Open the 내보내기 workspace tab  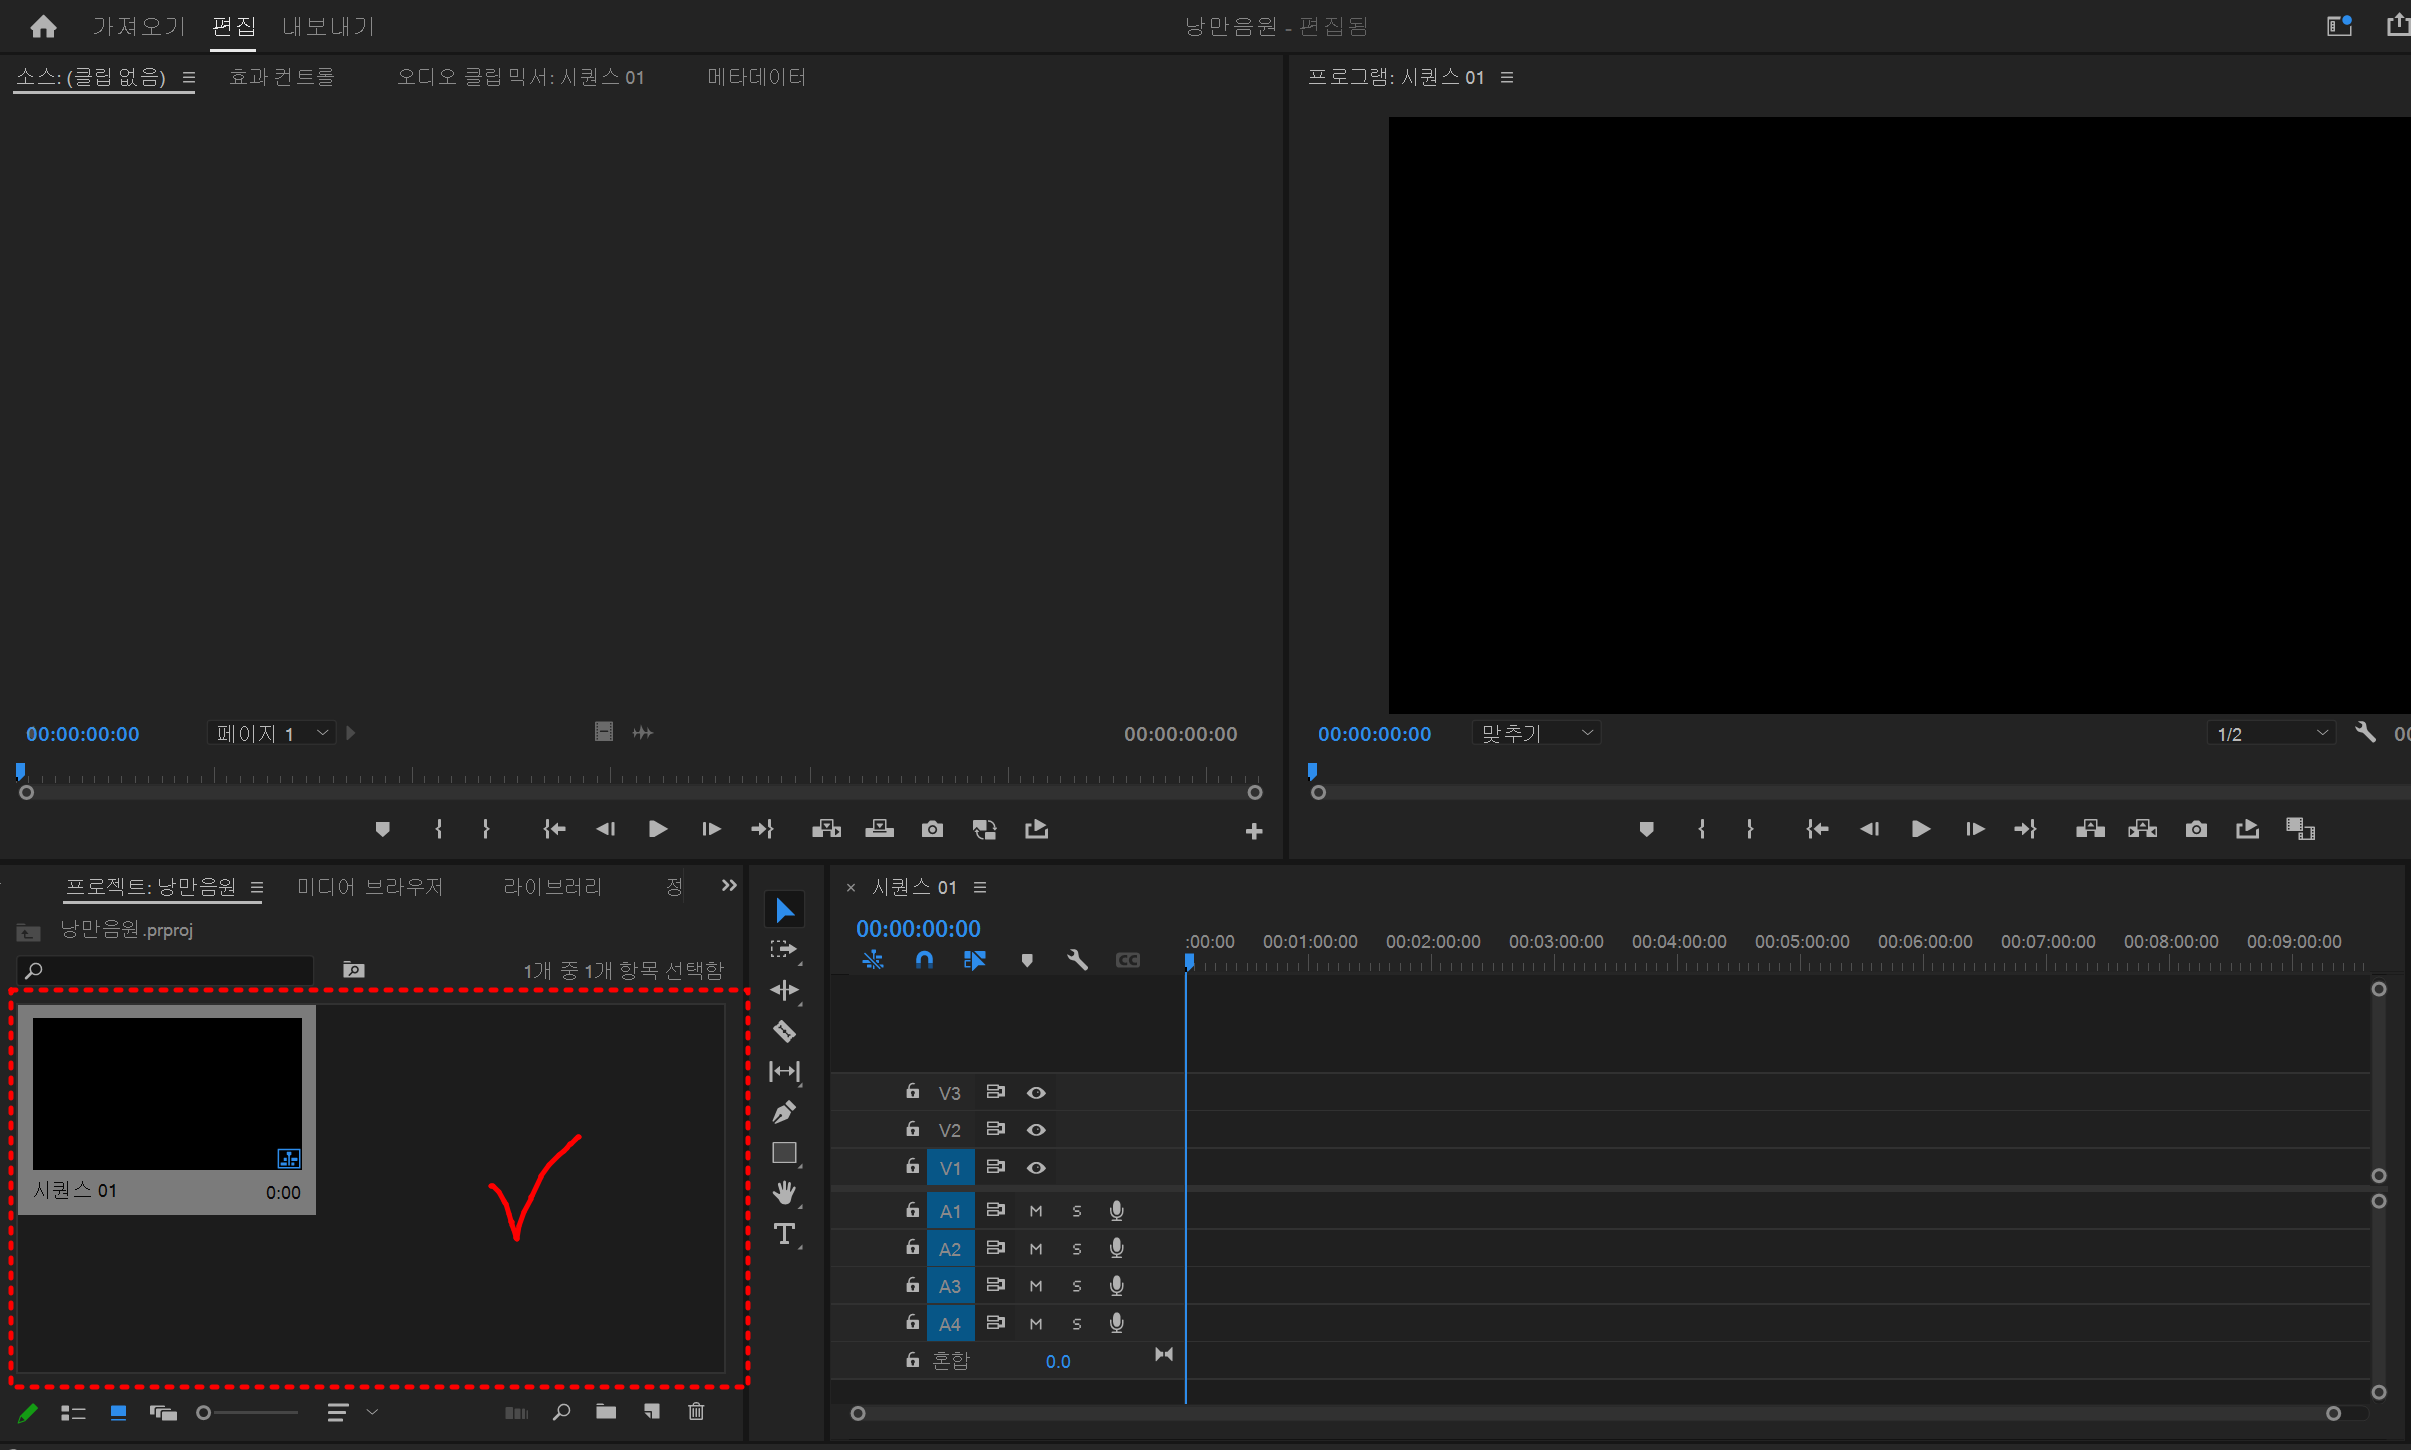pos(328,26)
